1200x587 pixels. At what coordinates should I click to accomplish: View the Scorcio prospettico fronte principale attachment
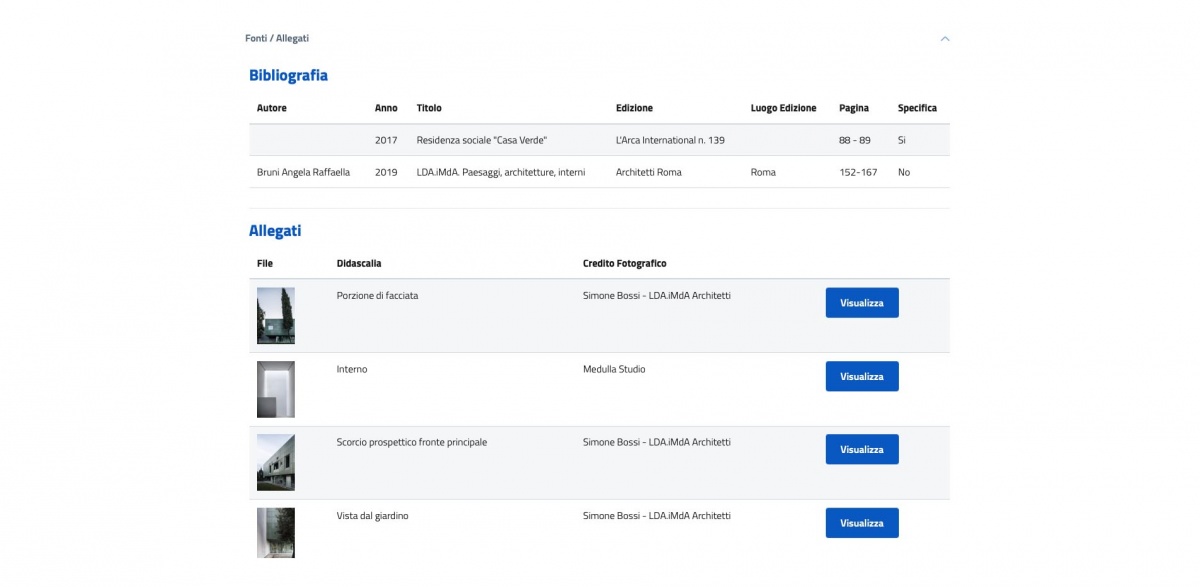tap(862, 449)
